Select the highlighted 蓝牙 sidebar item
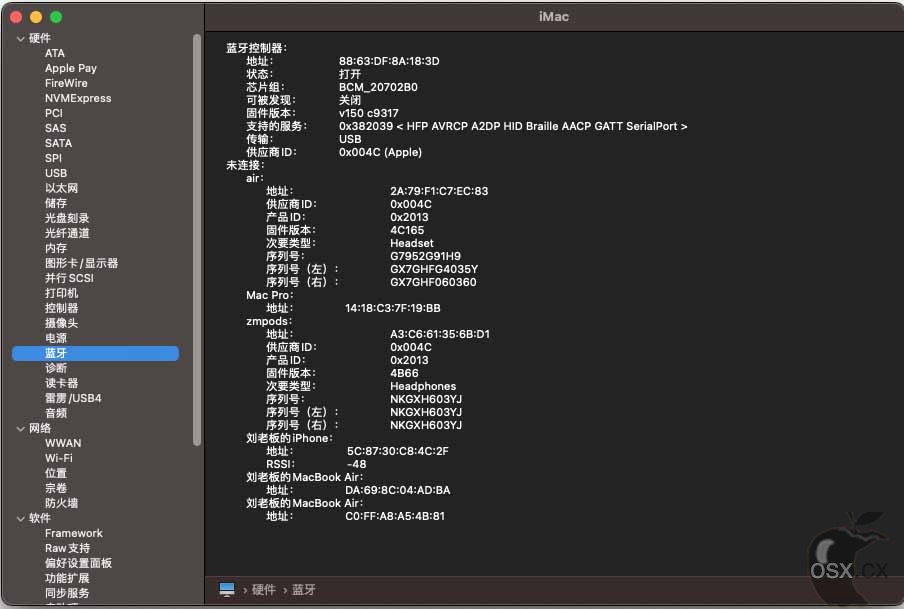This screenshot has height=609, width=904. pos(96,353)
